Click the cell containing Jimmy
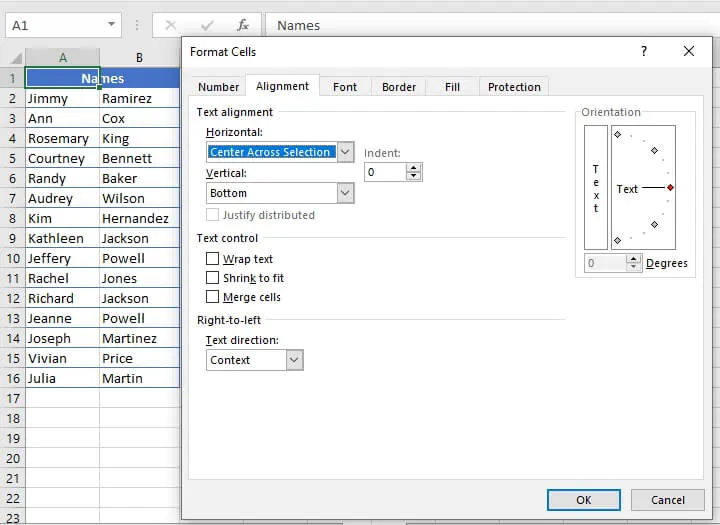The width and height of the screenshot is (720, 525). click(62, 98)
